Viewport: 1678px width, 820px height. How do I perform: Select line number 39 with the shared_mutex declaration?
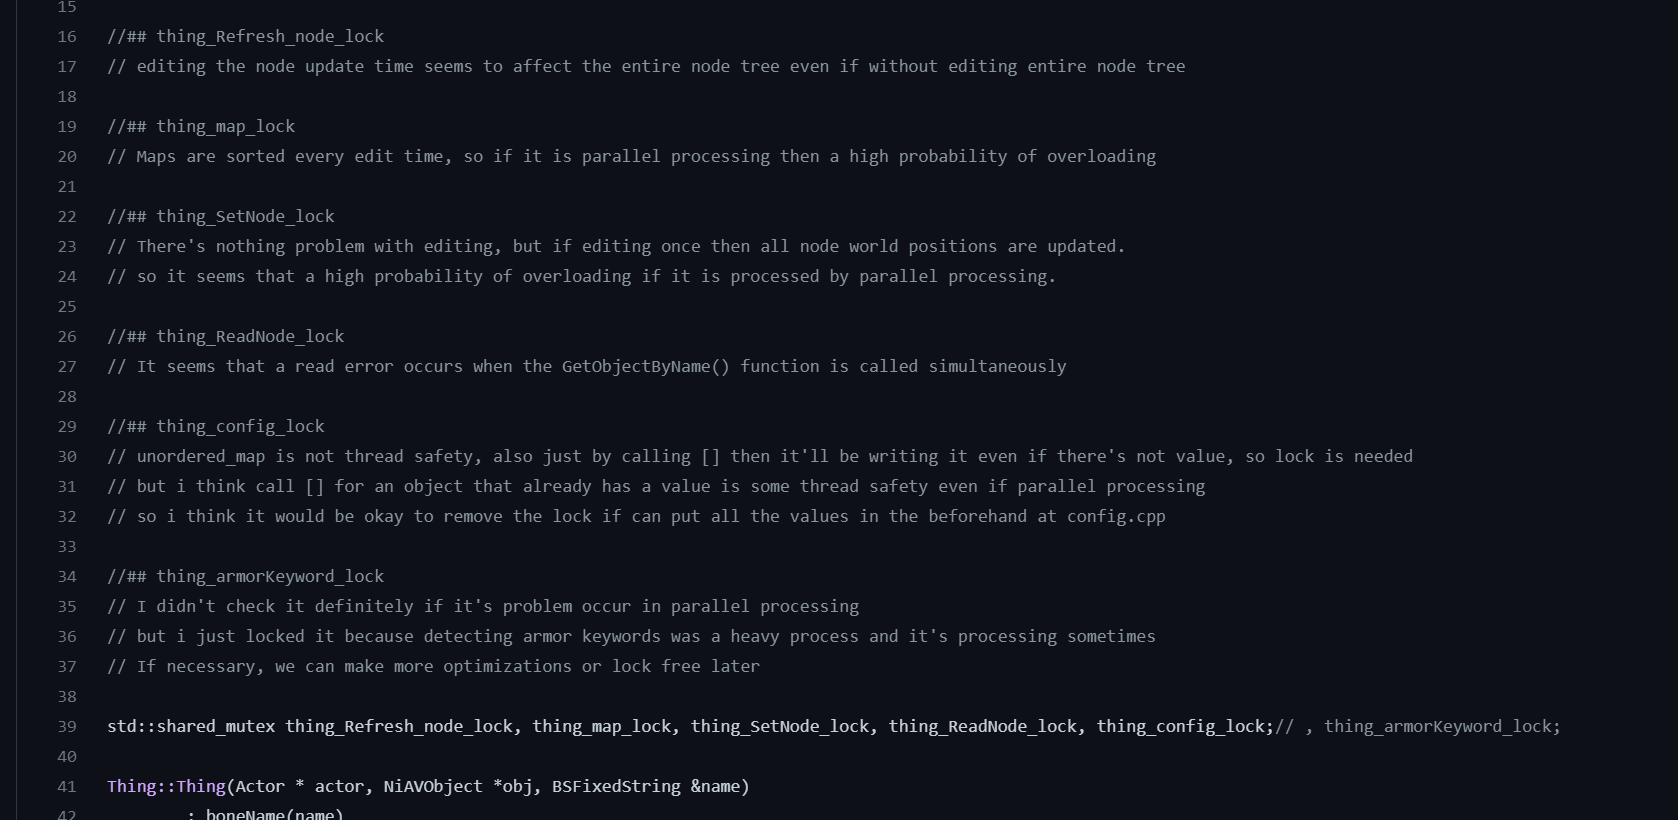click(x=67, y=727)
